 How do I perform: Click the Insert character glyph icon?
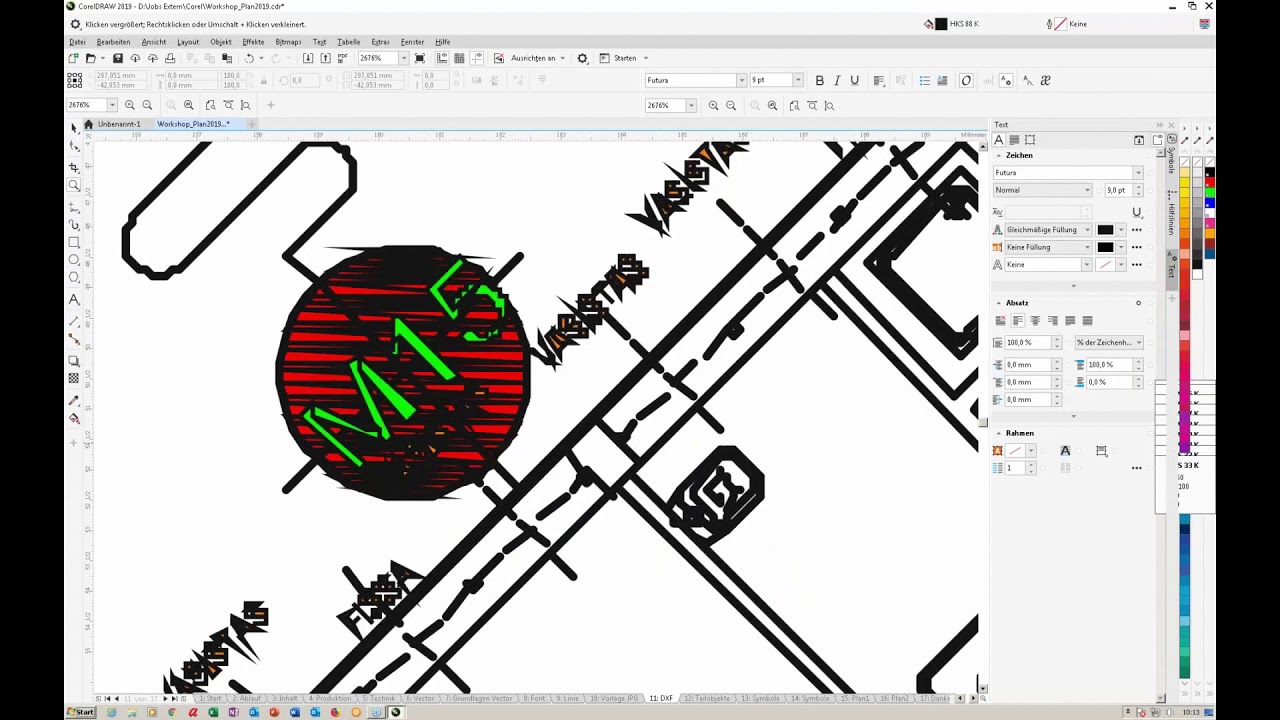[1046, 80]
